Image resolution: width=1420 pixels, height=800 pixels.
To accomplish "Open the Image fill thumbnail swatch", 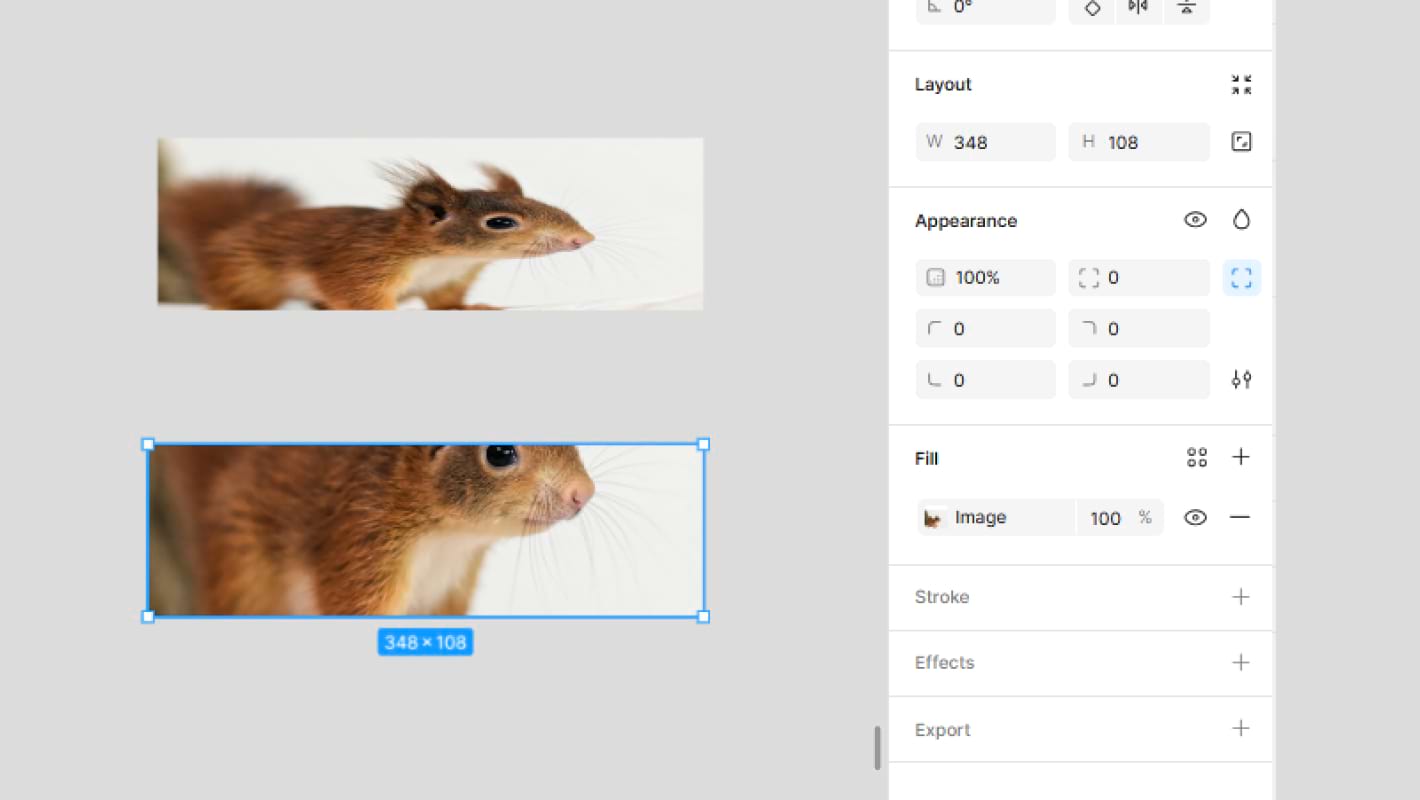I will click(934, 518).
